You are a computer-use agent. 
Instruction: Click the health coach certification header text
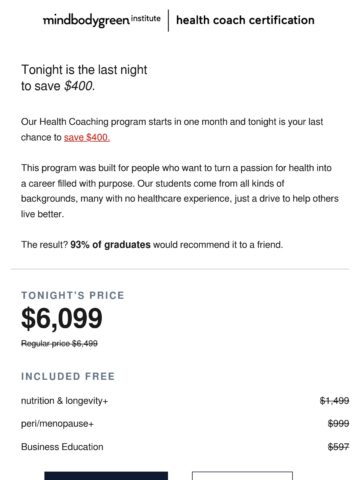[x=245, y=20]
